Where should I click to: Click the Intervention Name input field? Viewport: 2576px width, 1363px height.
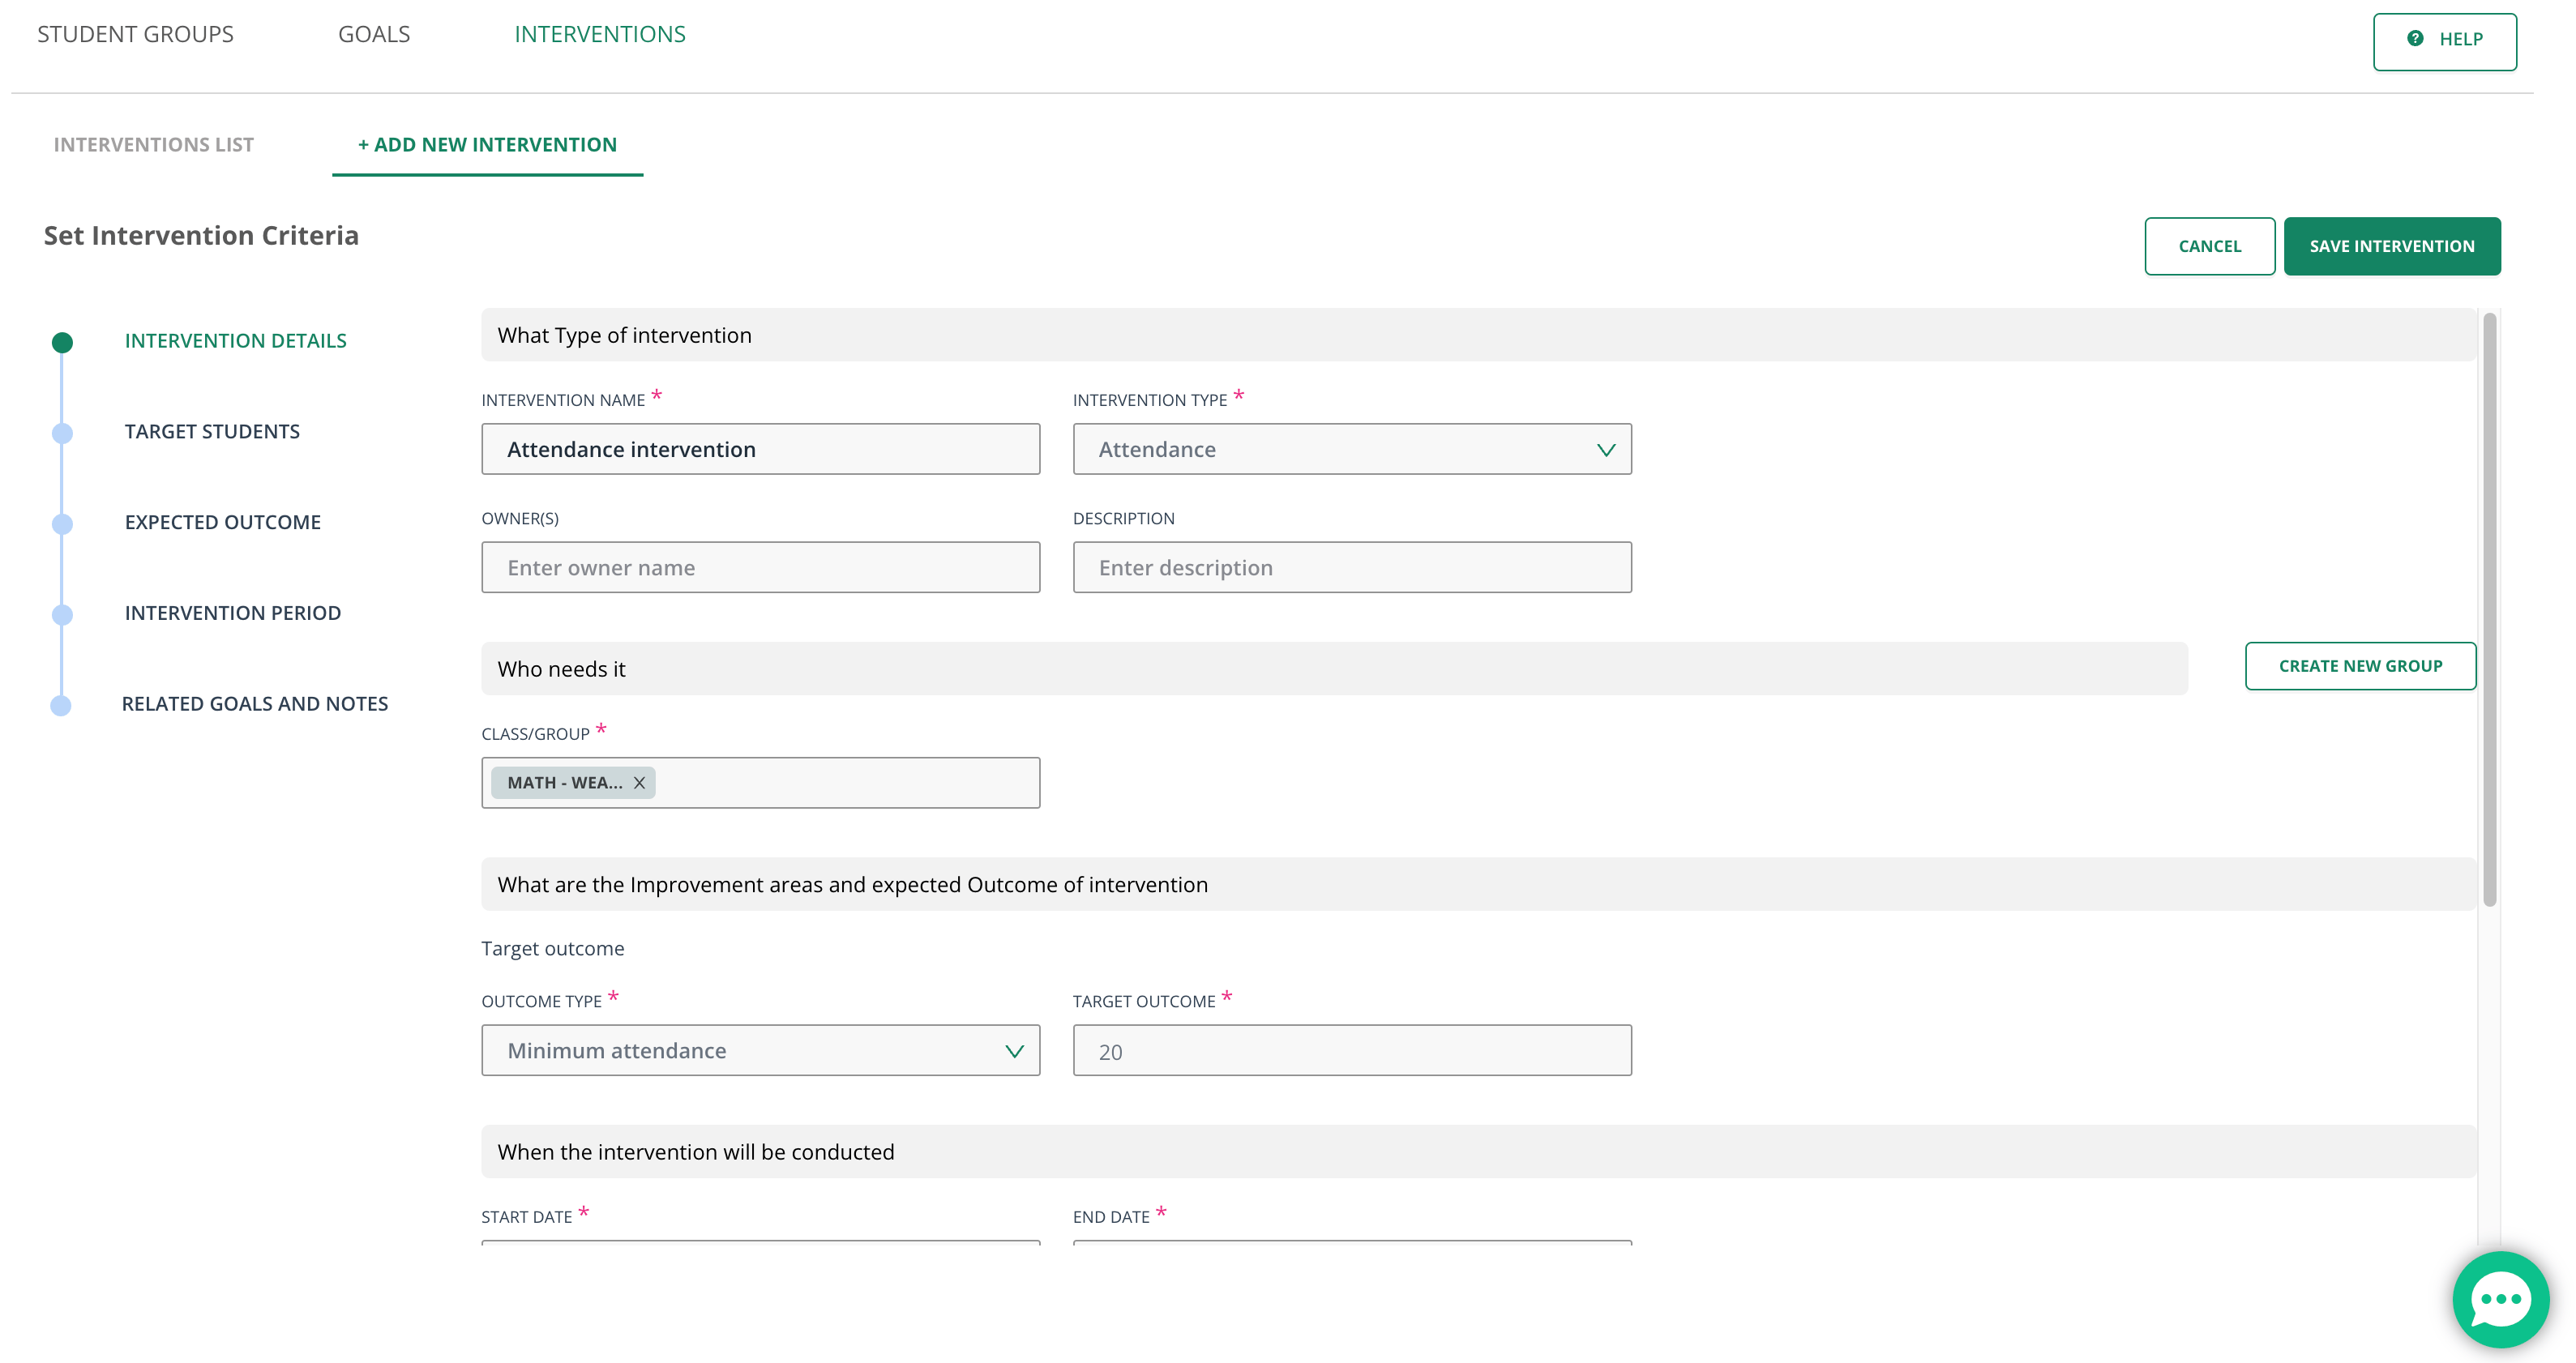pyautogui.click(x=760, y=449)
